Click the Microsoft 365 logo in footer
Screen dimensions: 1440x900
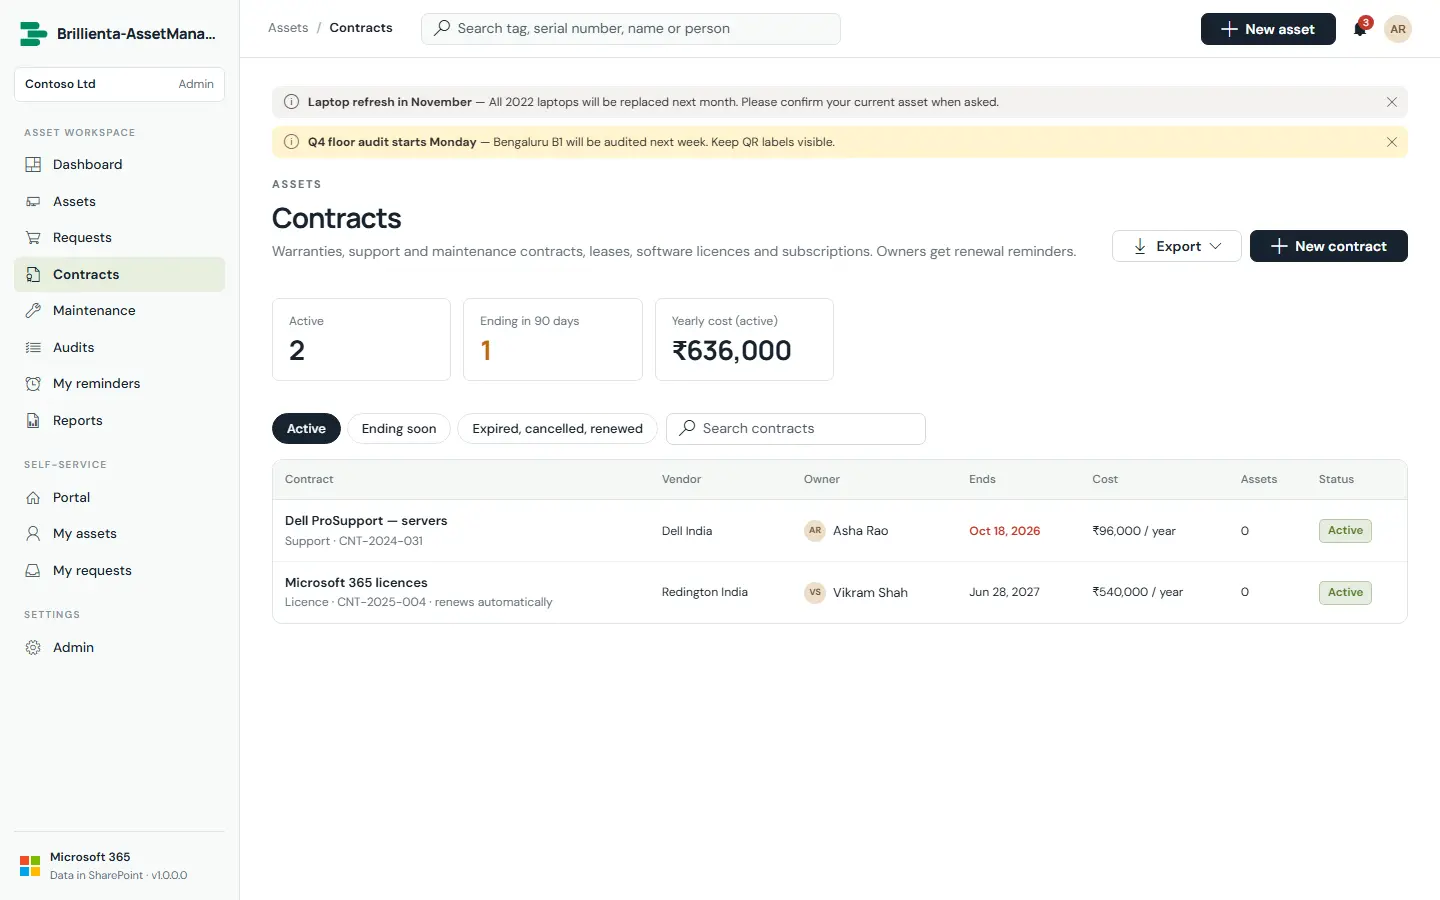pos(30,866)
